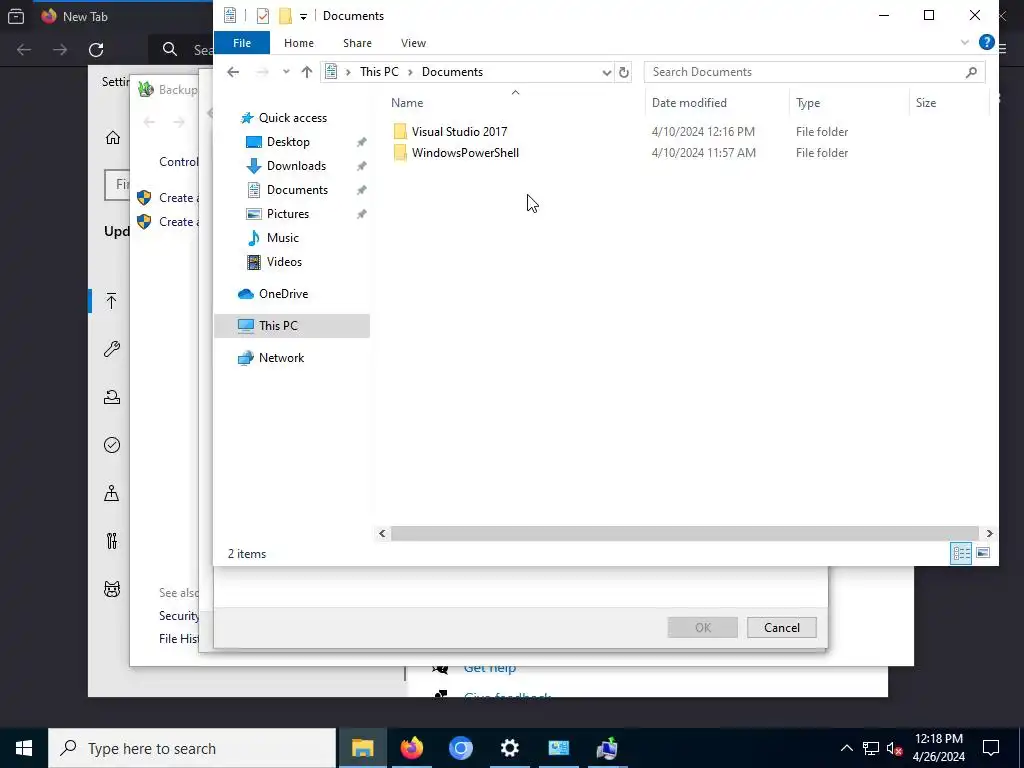Refresh the Documents folder
Image resolution: width=1024 pixels, height=768 pixels.
point(624,72)
